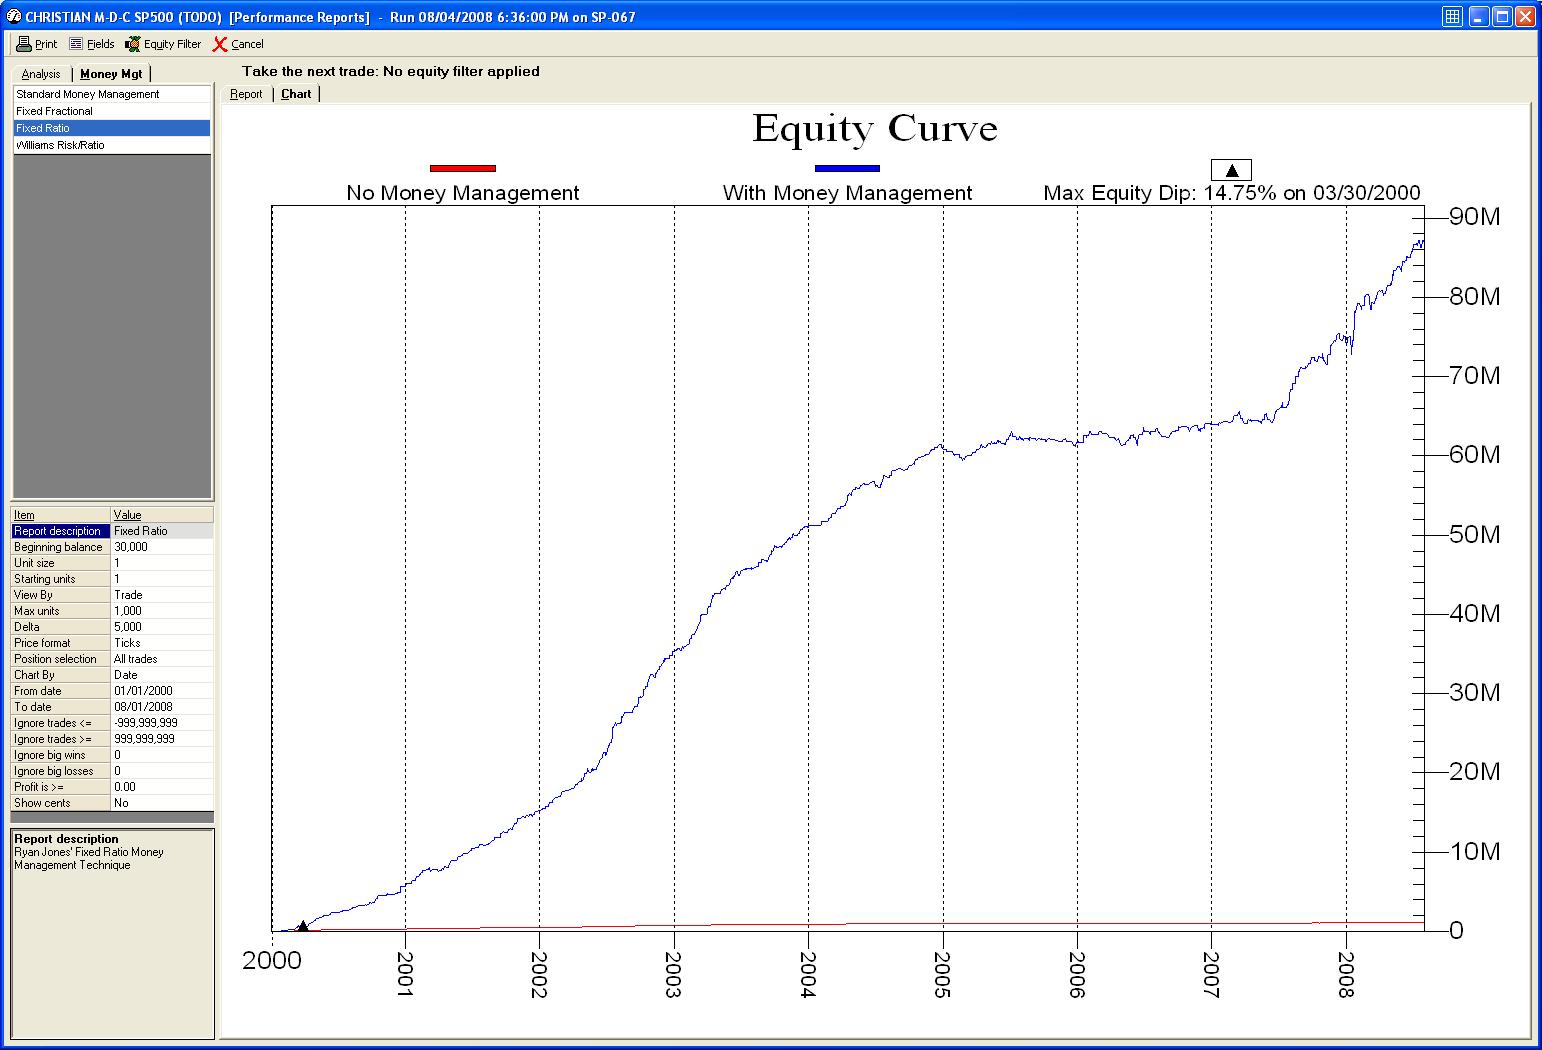Click the Fields list icon

click(76, 44)
